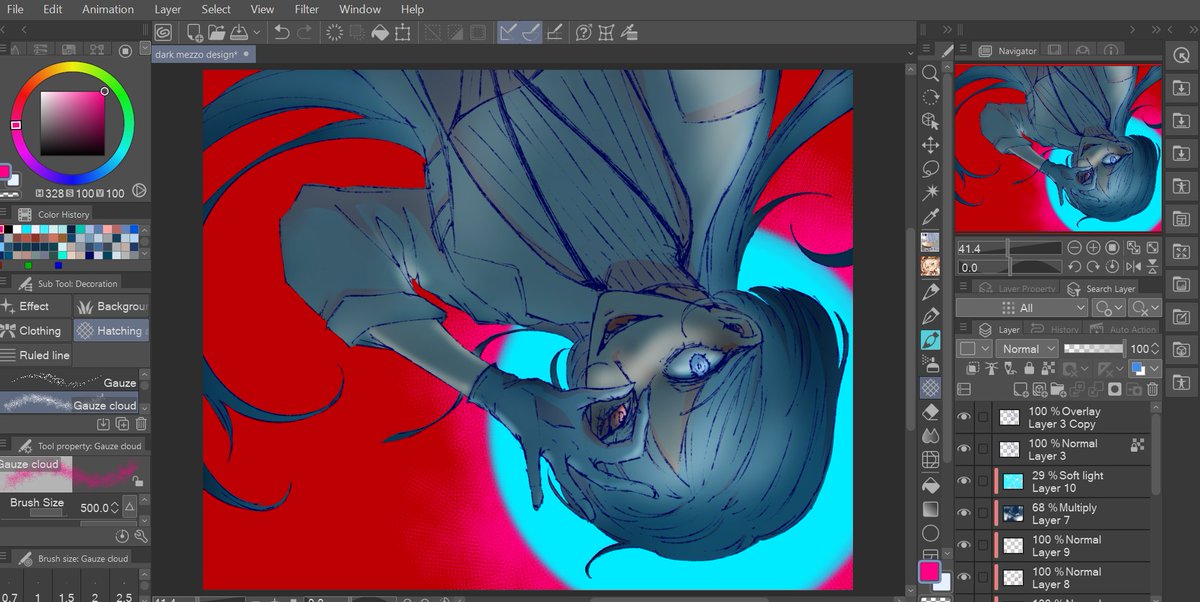1200x602 pixels.
Task: Open the Filter menu
Action: tap(306, 9)
